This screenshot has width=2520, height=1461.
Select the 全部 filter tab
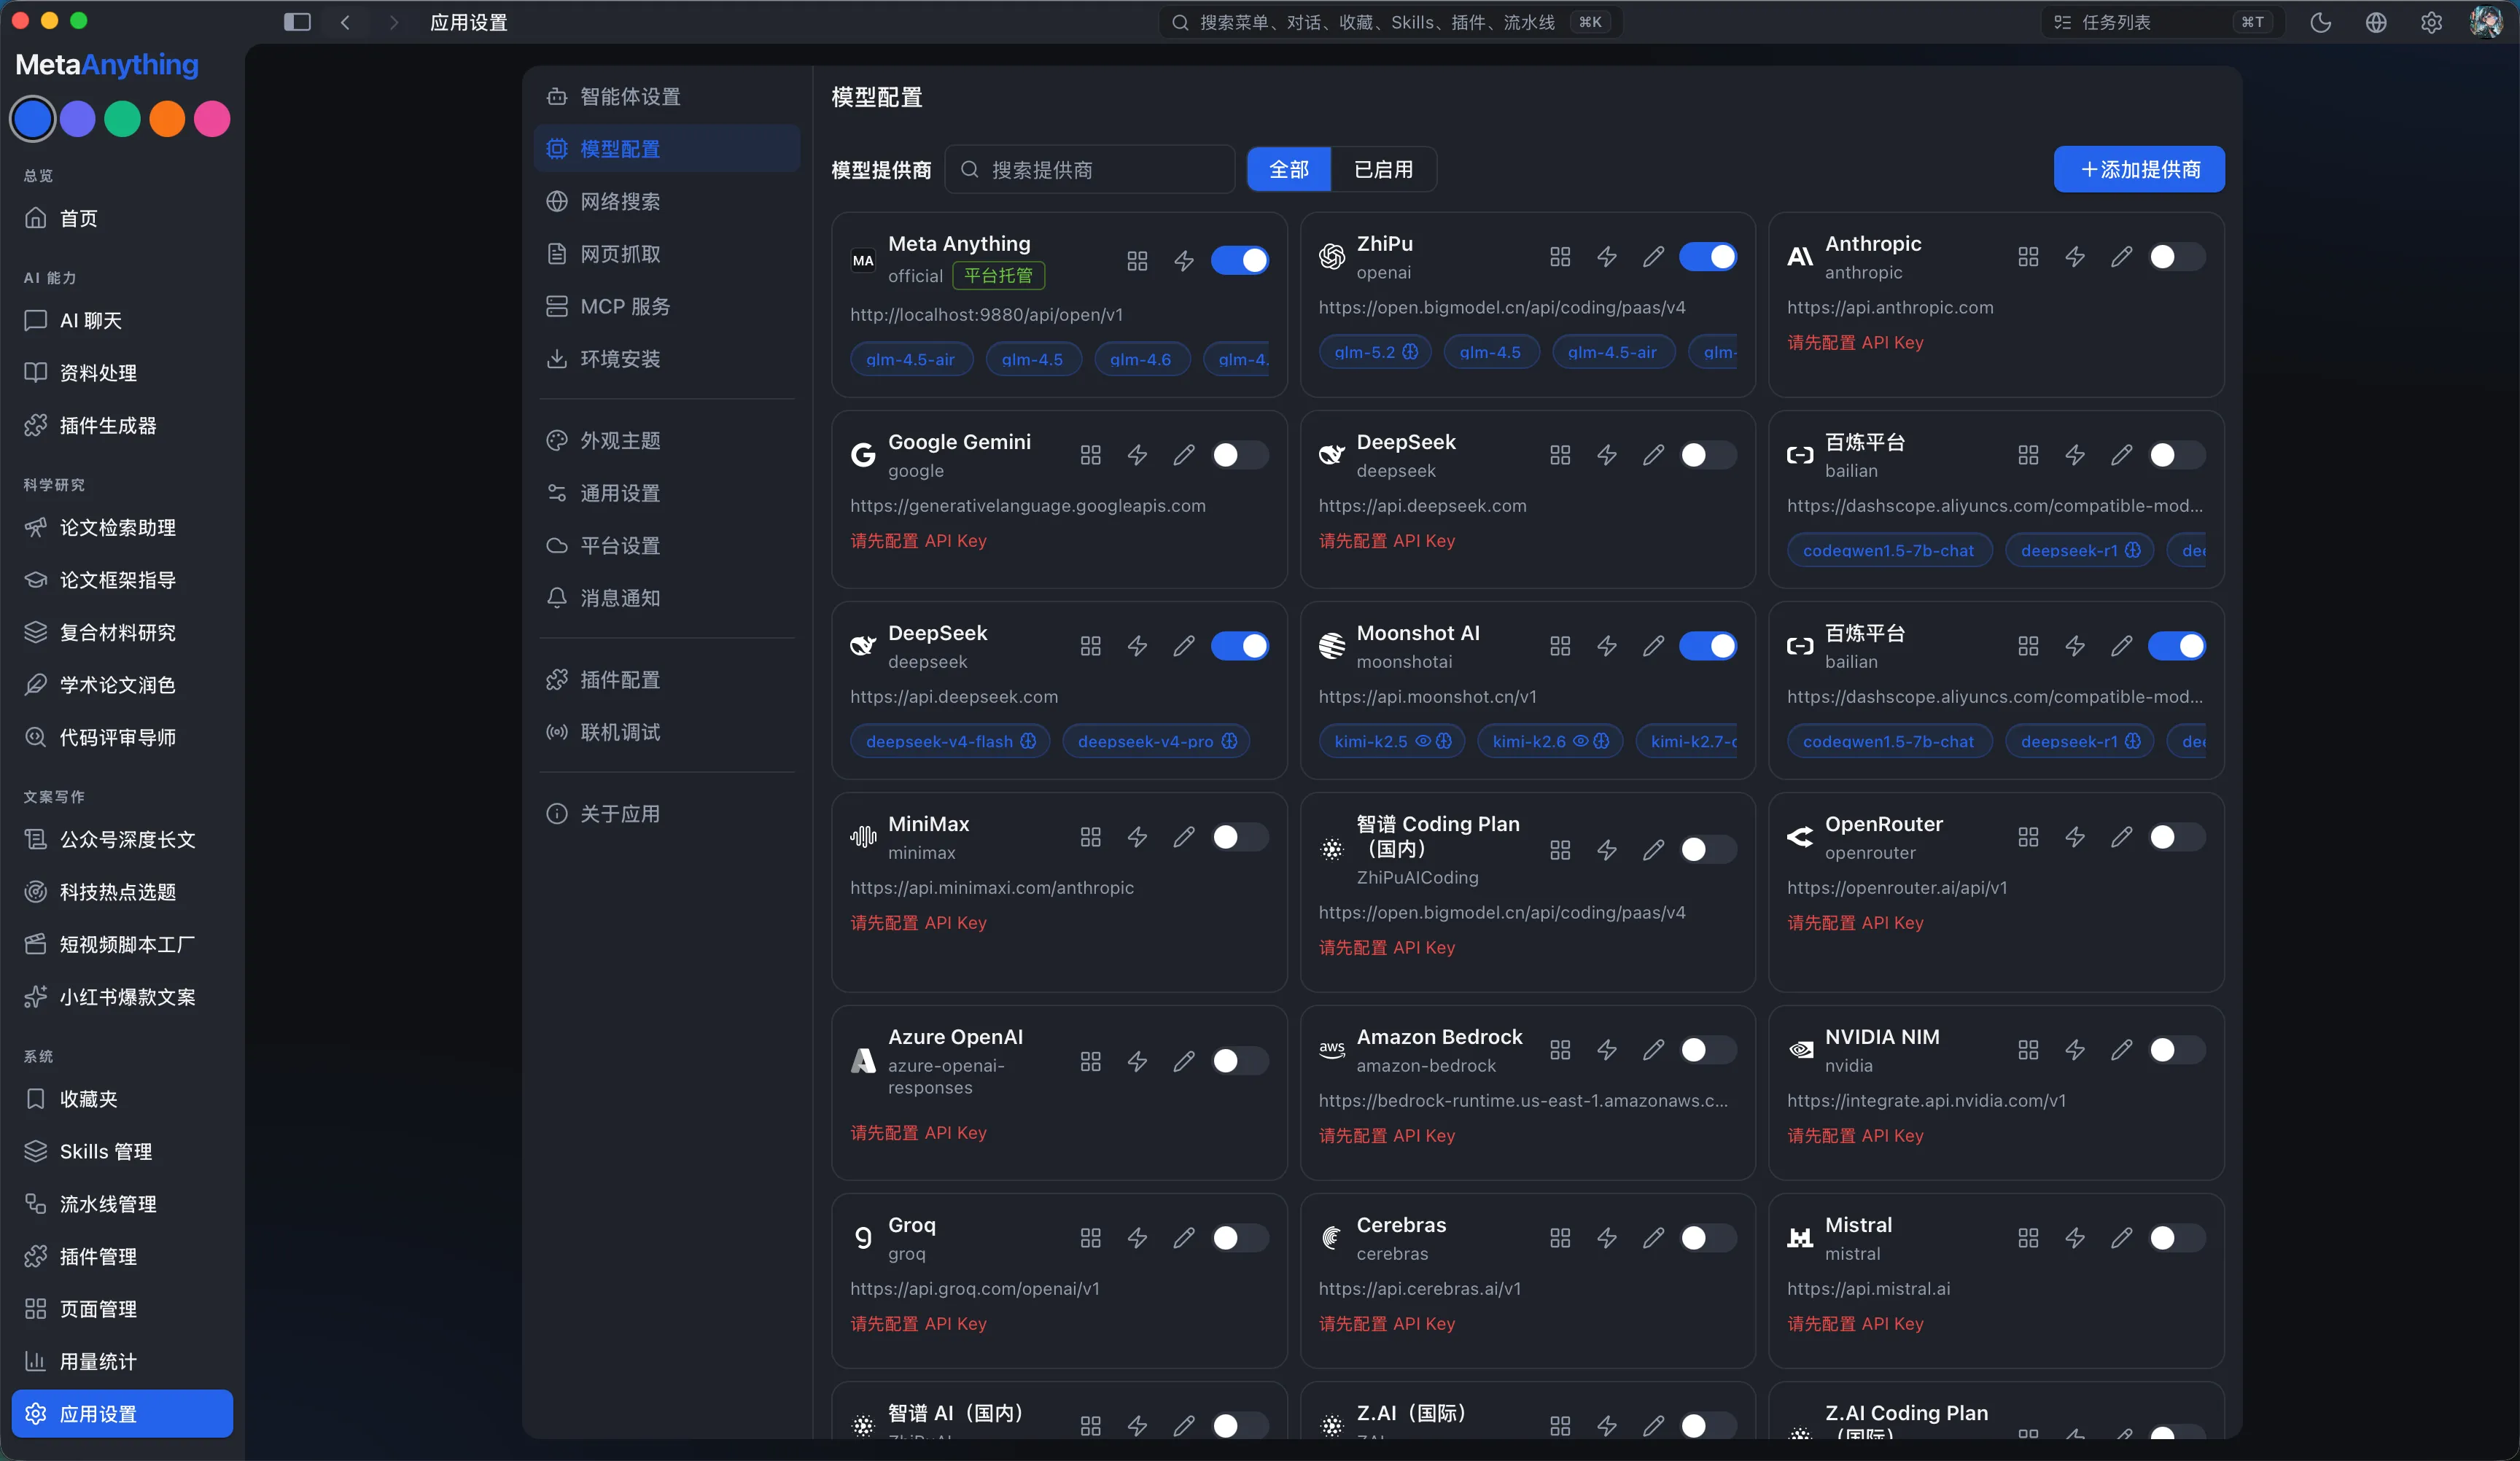[1289, 169]
